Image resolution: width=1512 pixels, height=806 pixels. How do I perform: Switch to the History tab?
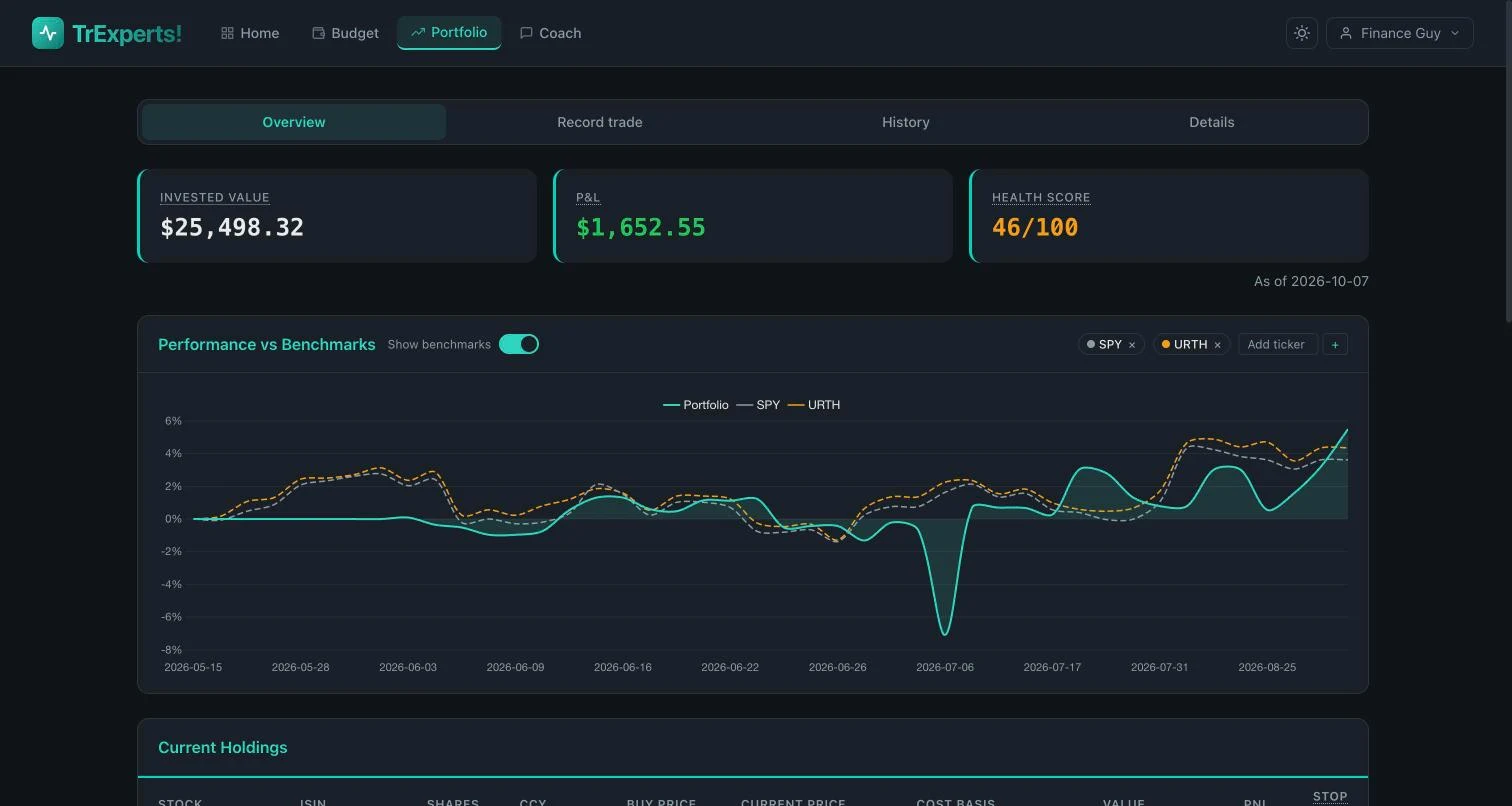point(906,122)
